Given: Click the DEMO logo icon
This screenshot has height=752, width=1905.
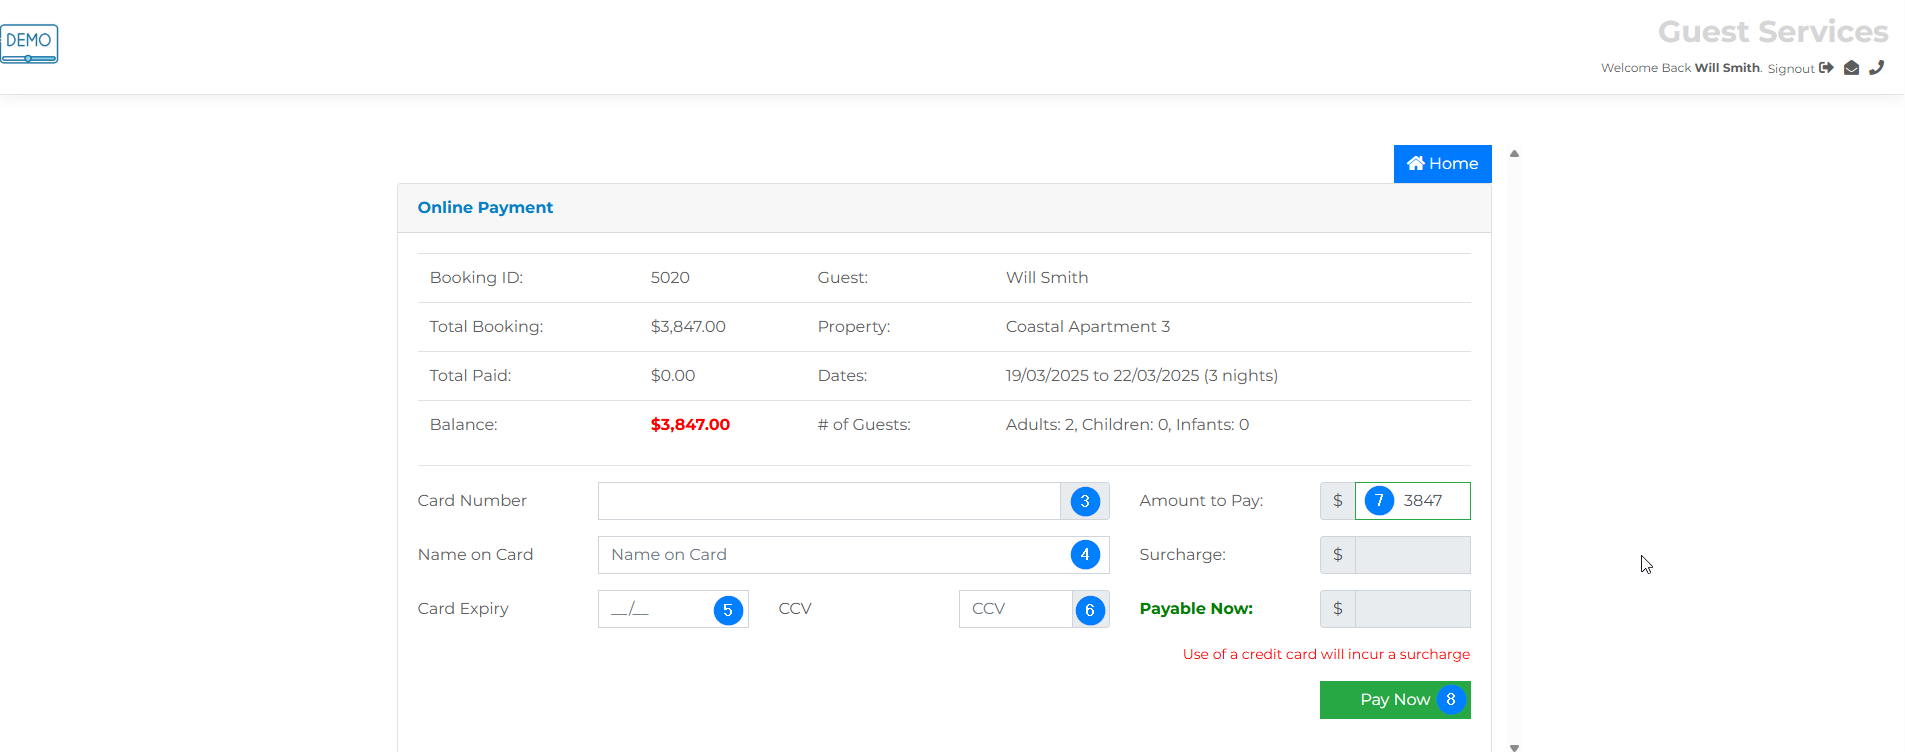Looking at the screenshot, I should [x=29, y=44].
